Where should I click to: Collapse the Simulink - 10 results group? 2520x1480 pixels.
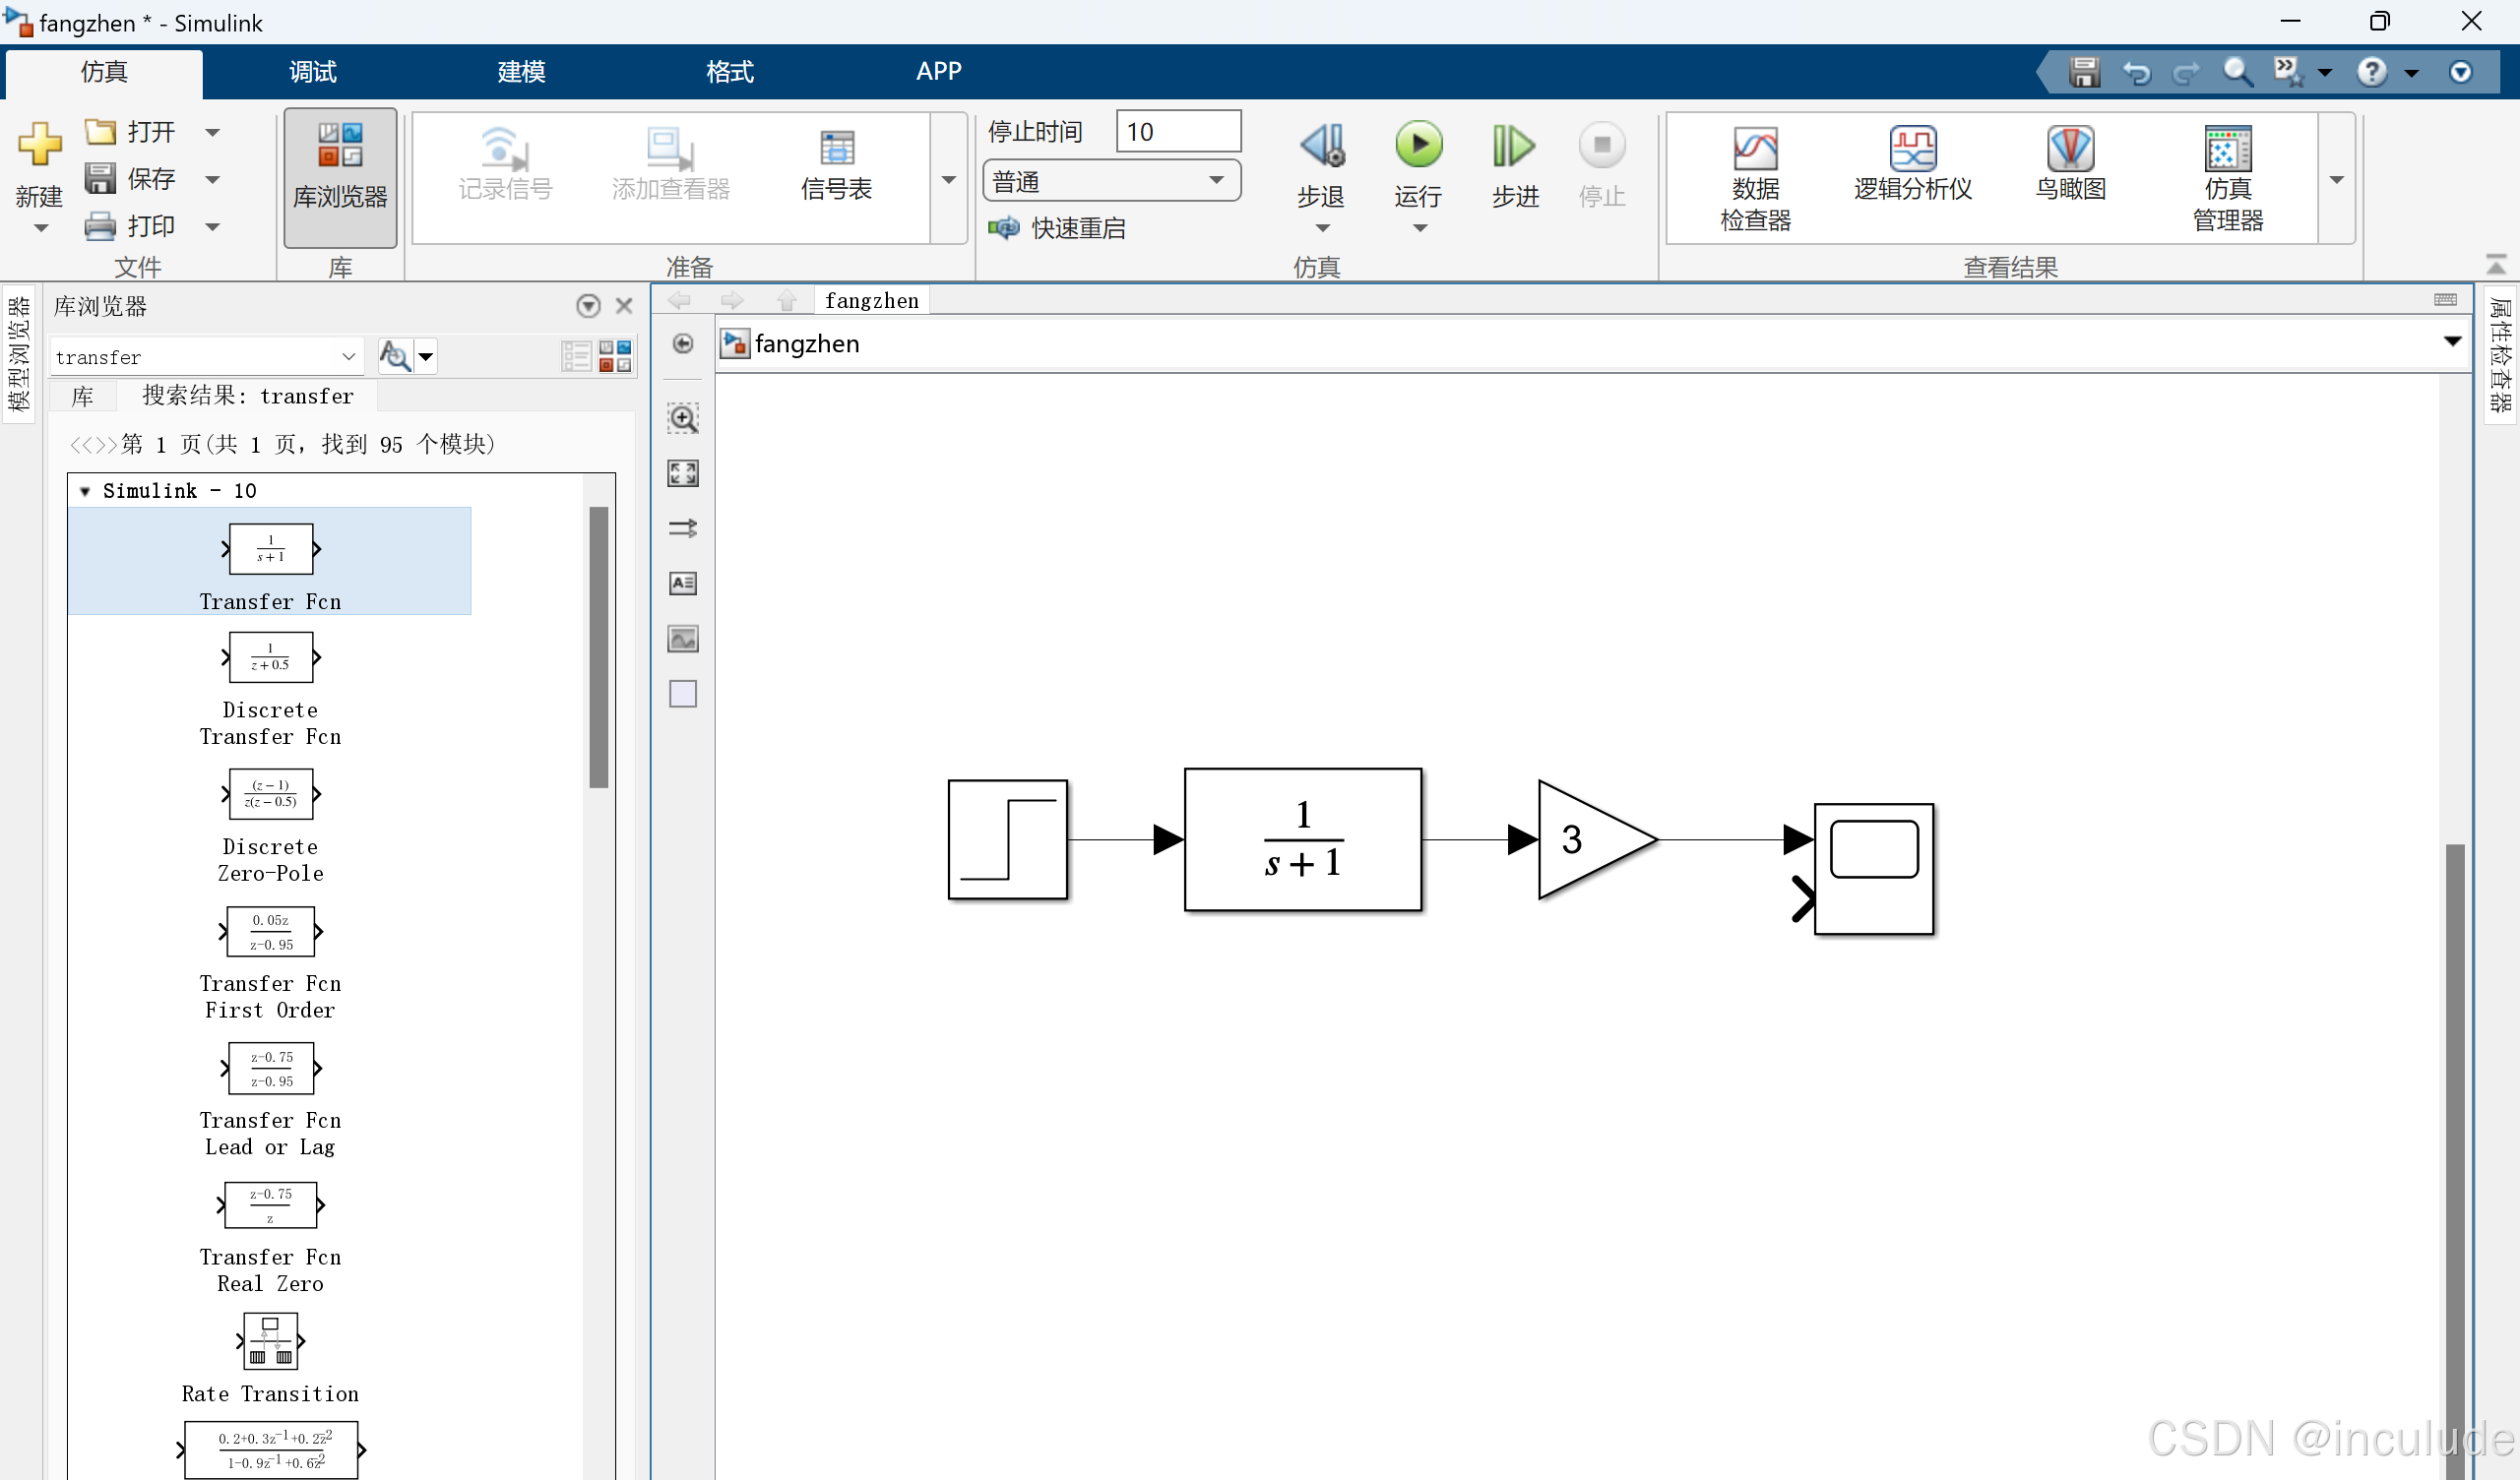coord(85,491)
